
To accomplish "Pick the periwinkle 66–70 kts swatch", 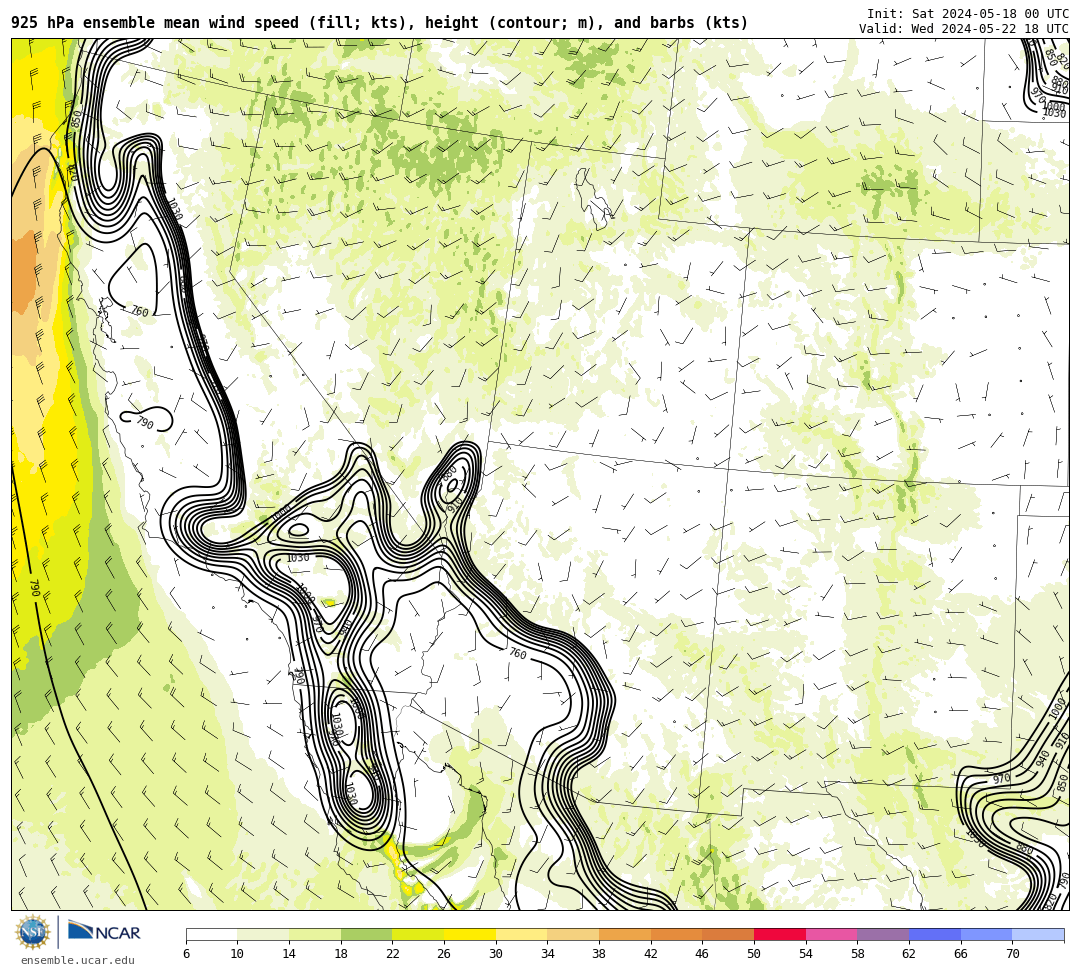I will (x=987, y=934).
